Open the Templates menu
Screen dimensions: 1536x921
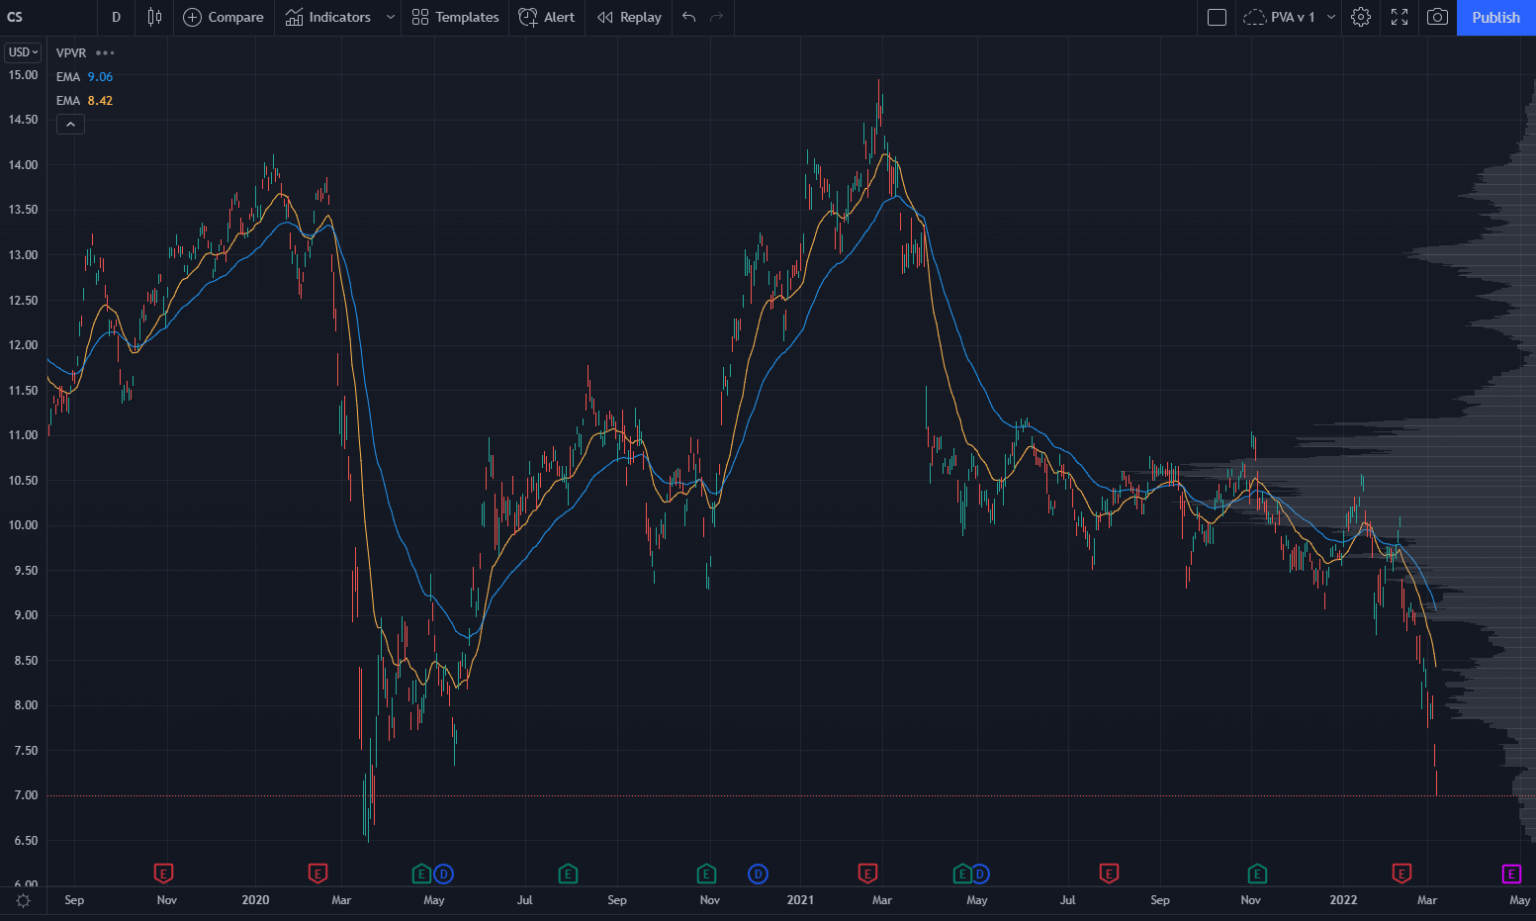tap(455, 17)
